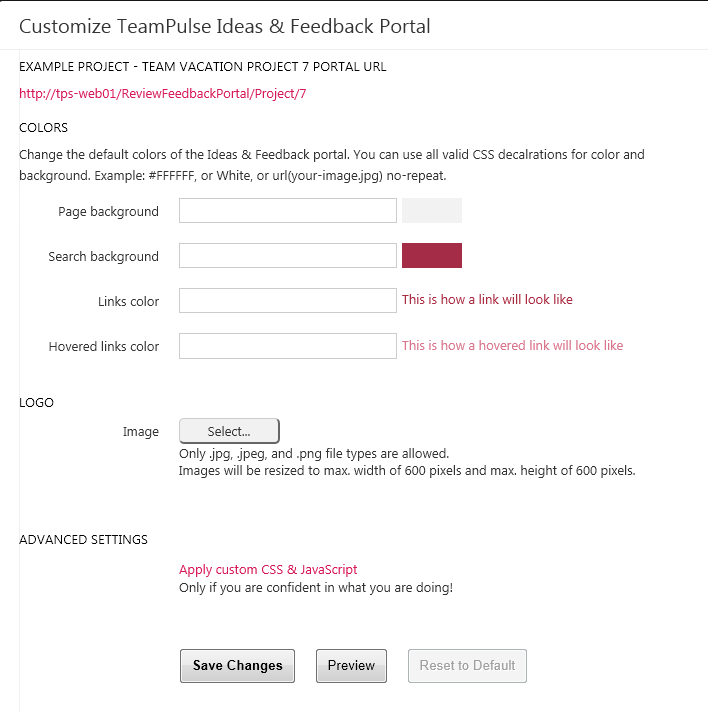Open the logo image Select... button

pyautogui.click(x=229, y=431)
